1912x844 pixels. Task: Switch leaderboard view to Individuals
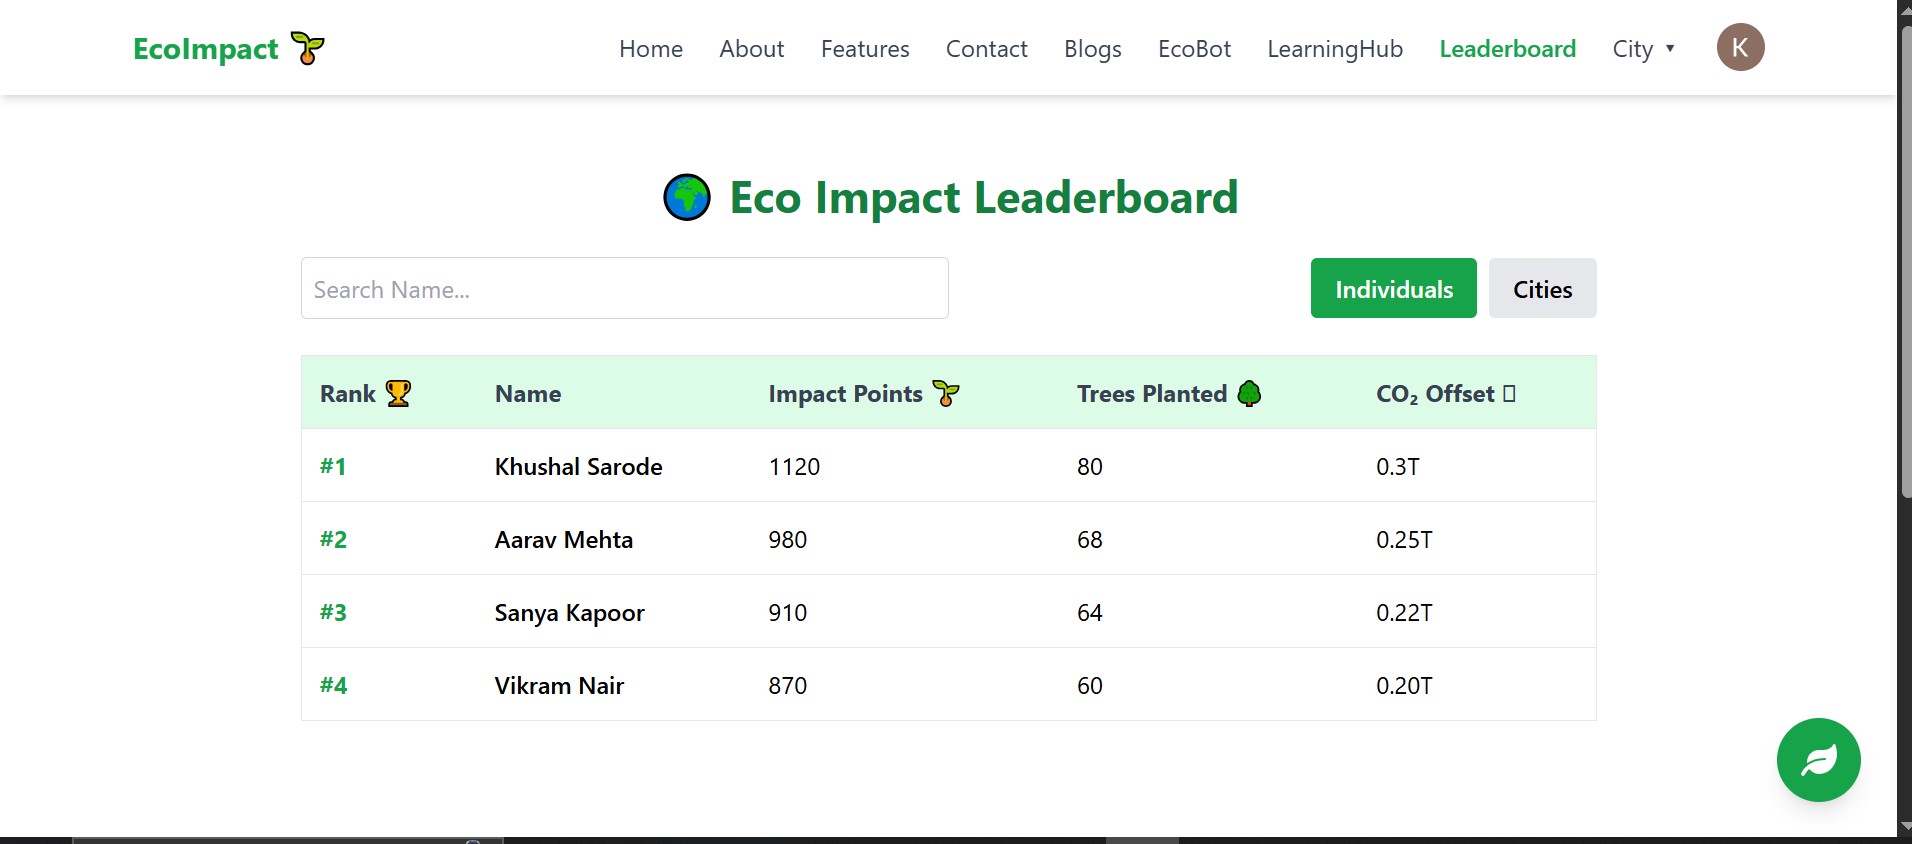coord(1393,289)
